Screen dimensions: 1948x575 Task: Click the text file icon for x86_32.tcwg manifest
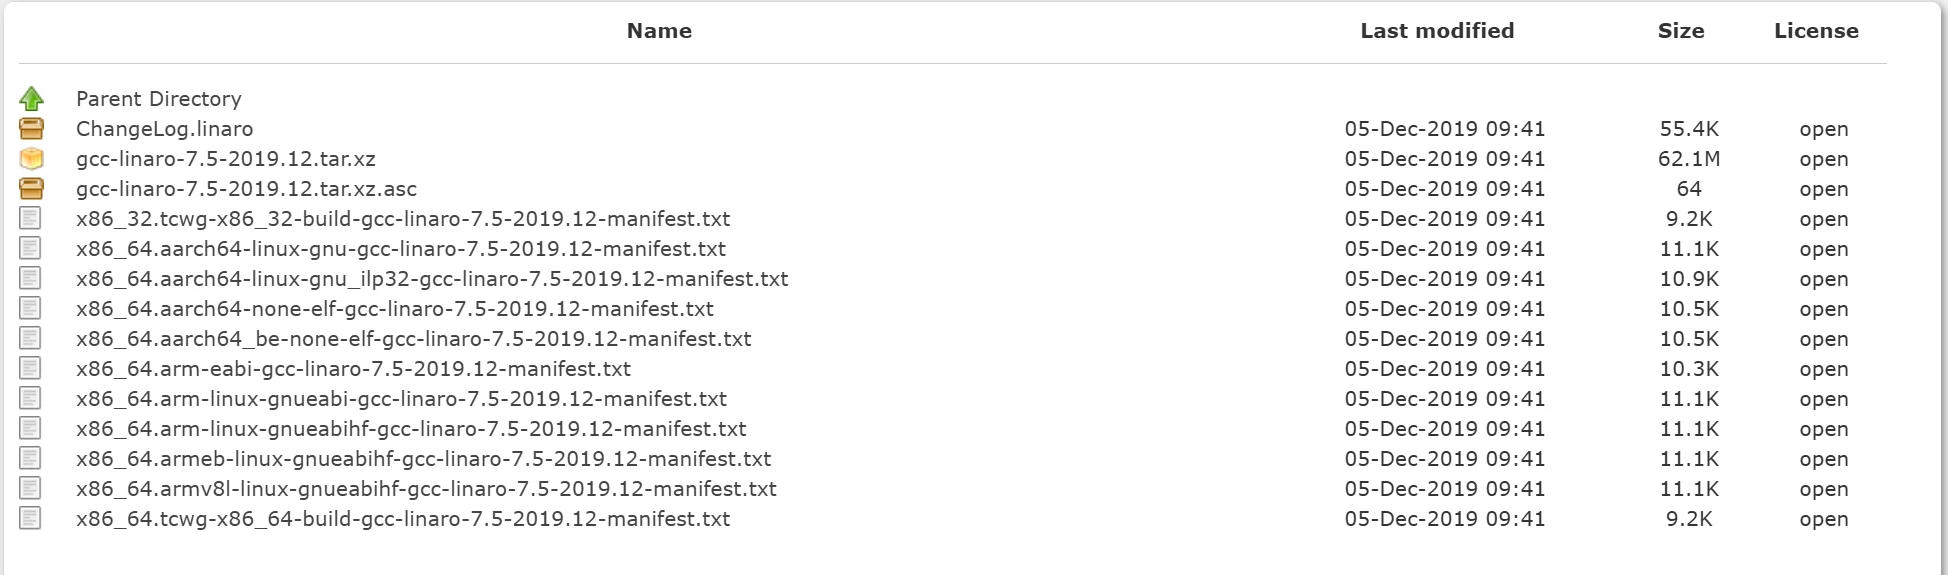coord(31,218)
